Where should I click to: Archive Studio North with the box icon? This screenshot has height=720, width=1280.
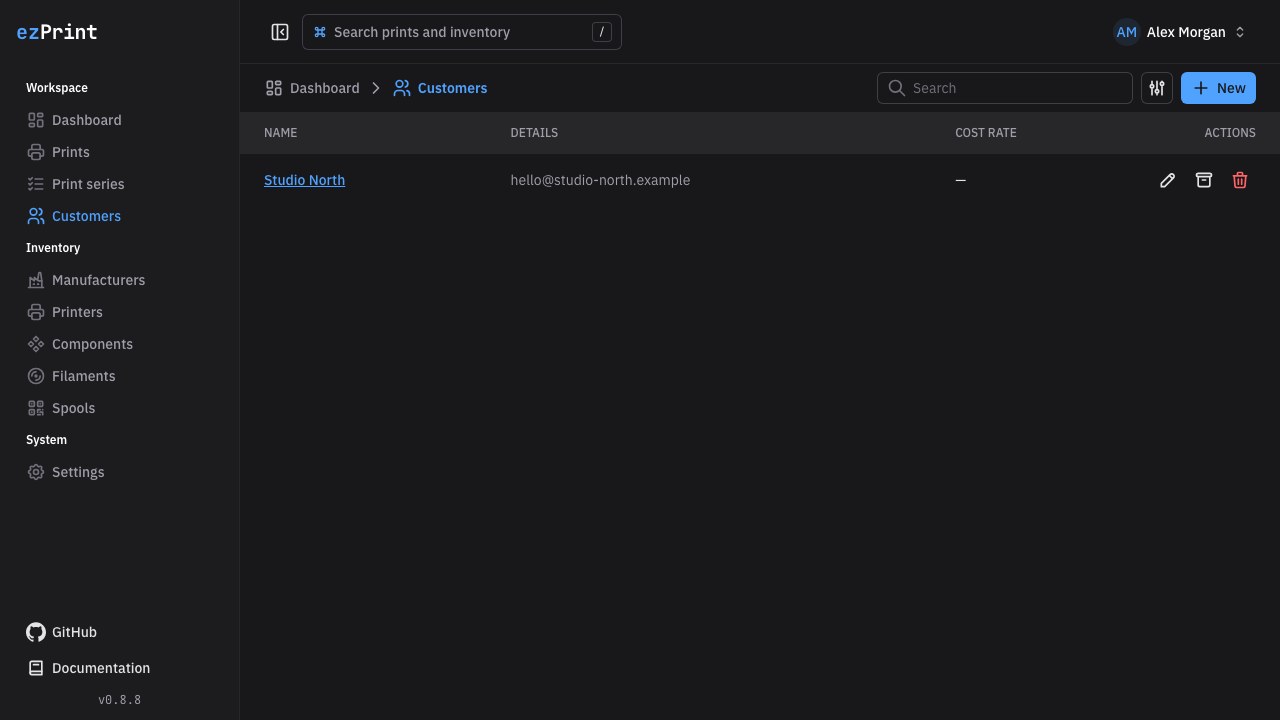point(1204,180)
